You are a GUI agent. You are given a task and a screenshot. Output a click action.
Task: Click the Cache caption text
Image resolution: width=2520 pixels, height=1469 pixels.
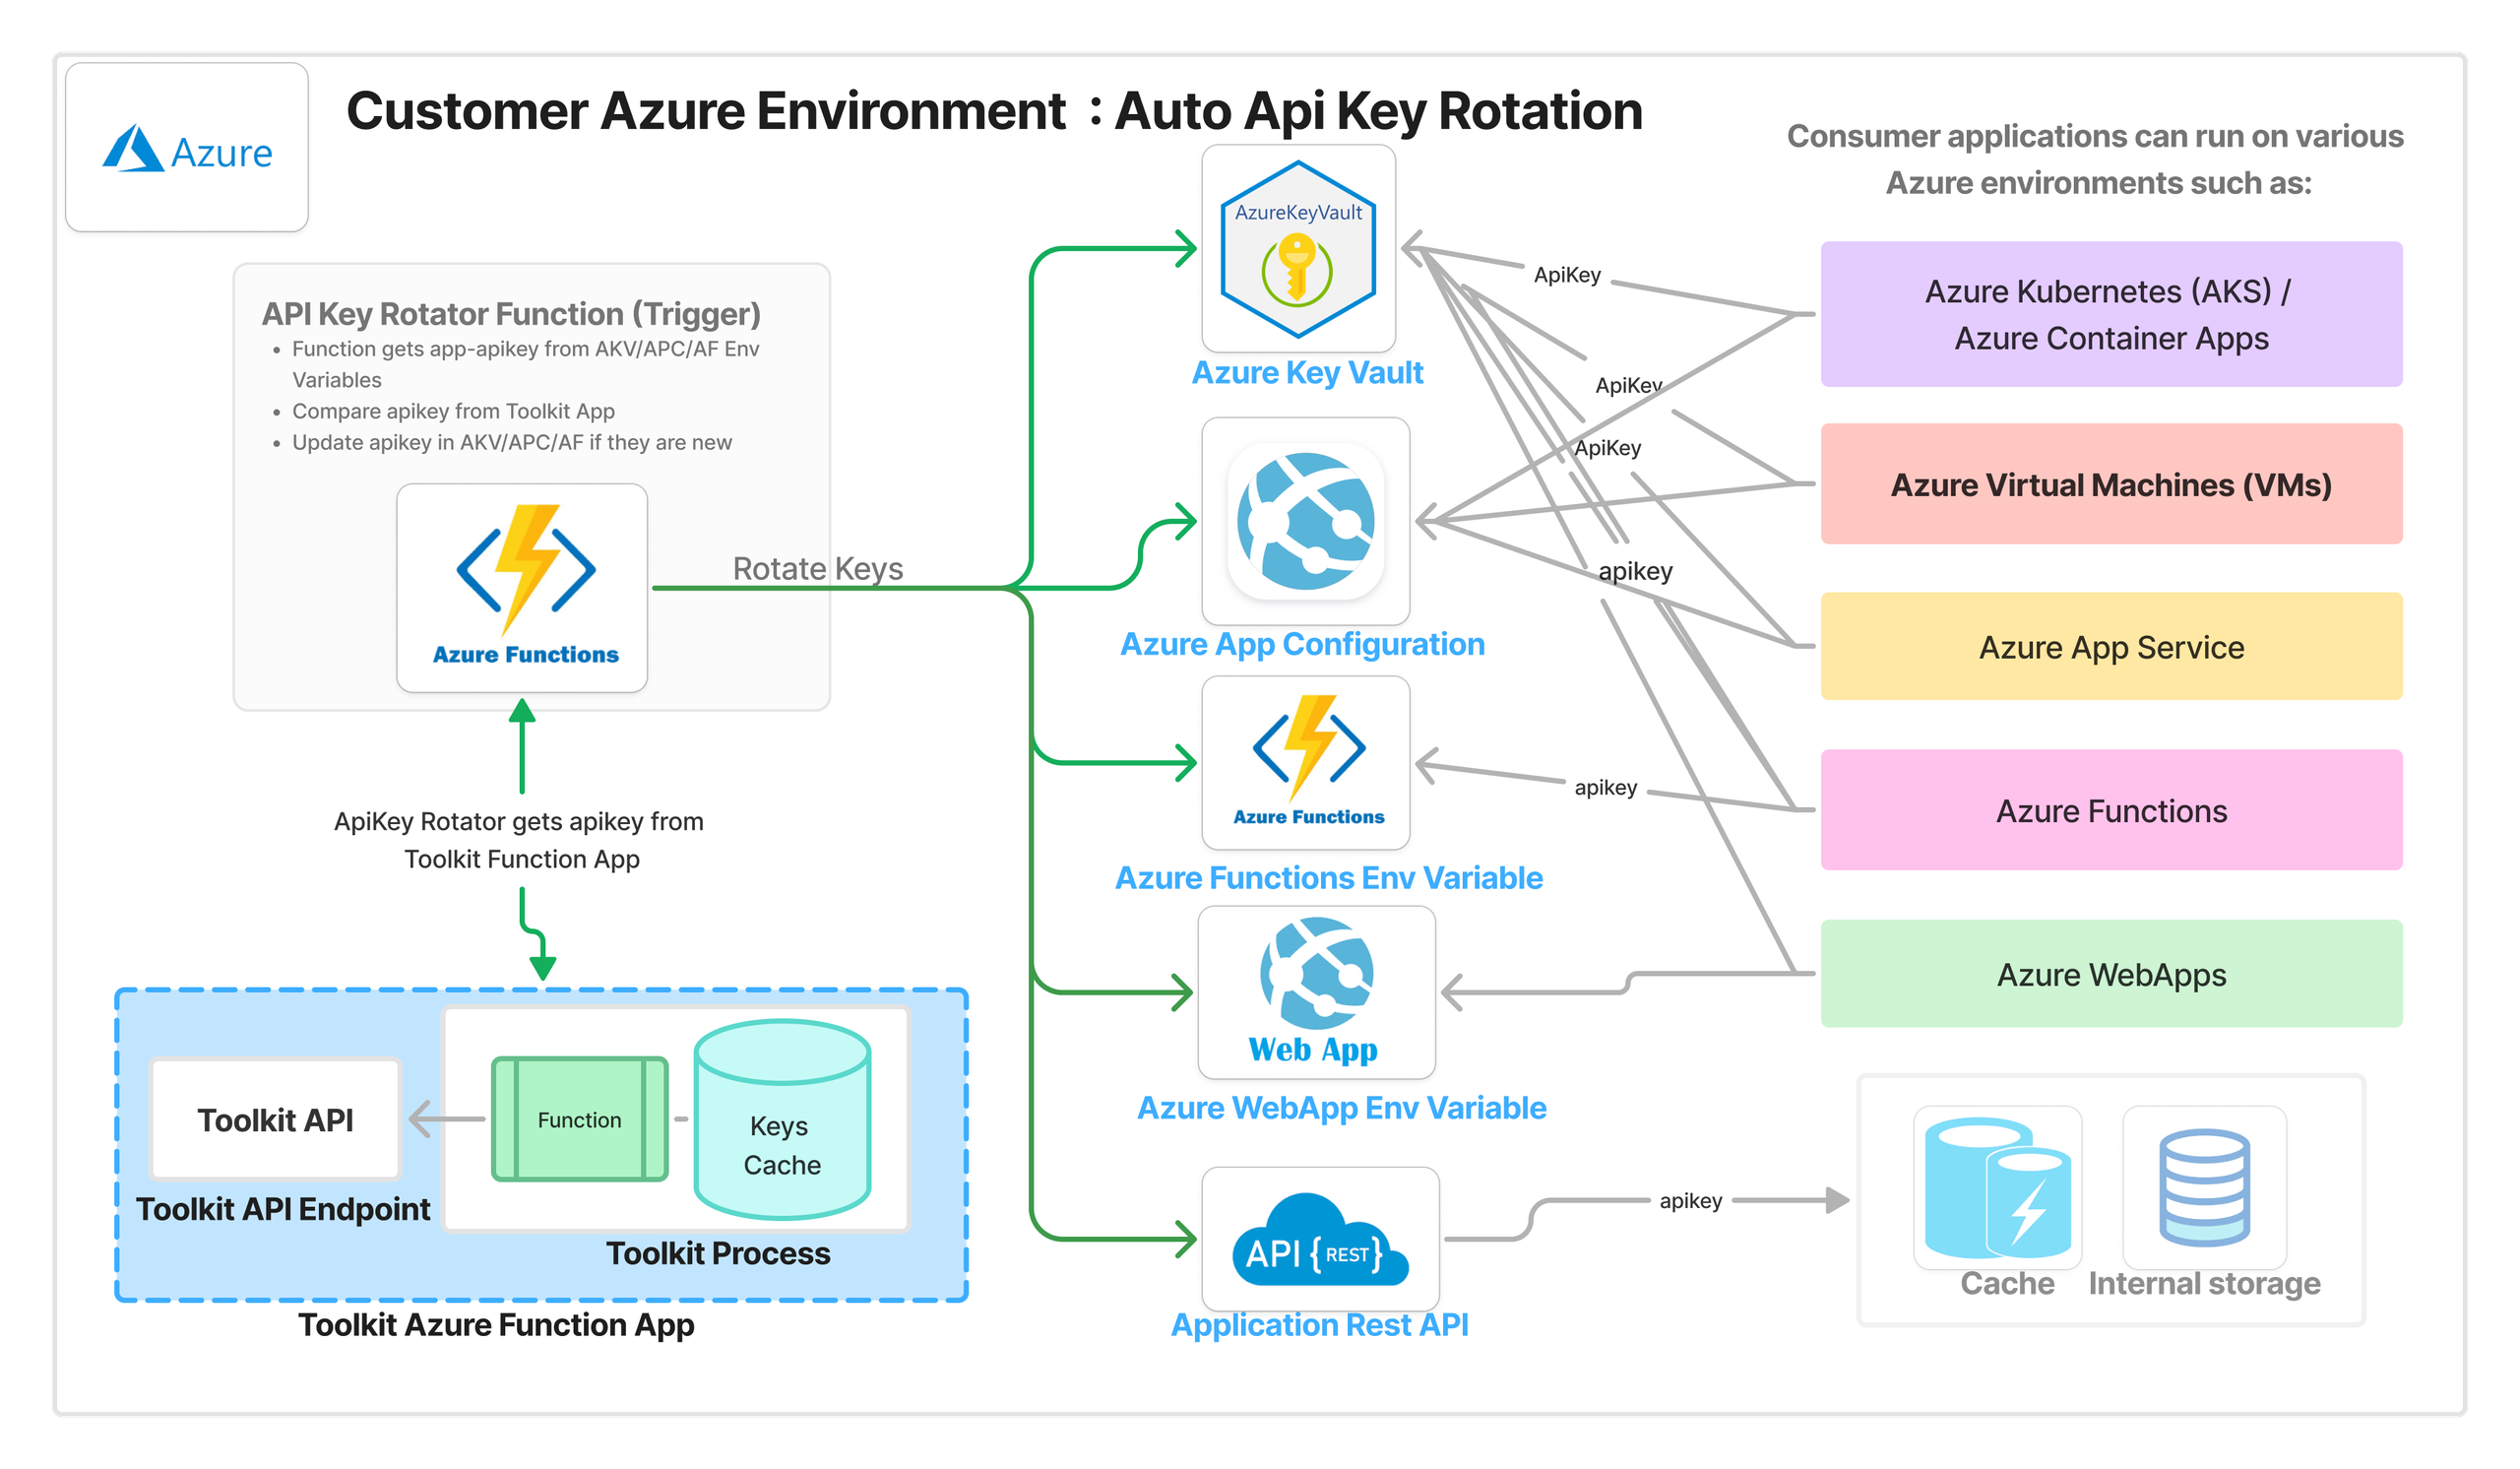coord(2007,1283)
